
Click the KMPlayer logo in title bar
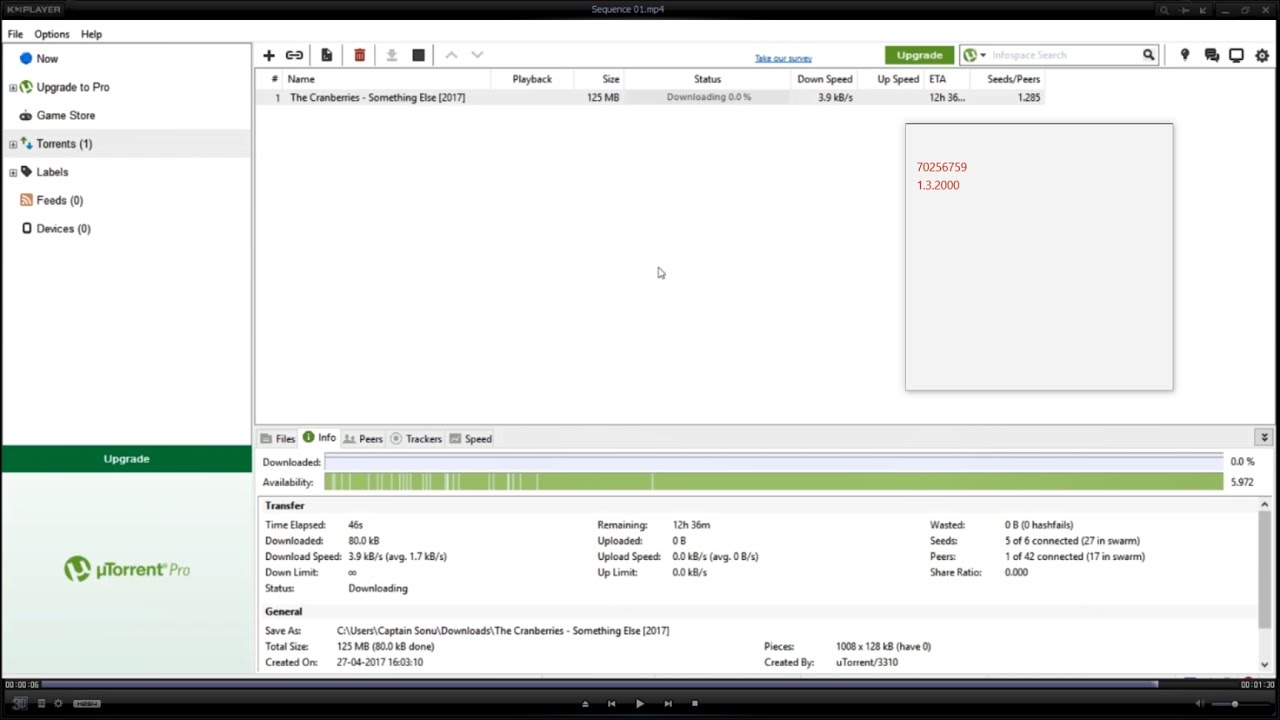[33, 9]
